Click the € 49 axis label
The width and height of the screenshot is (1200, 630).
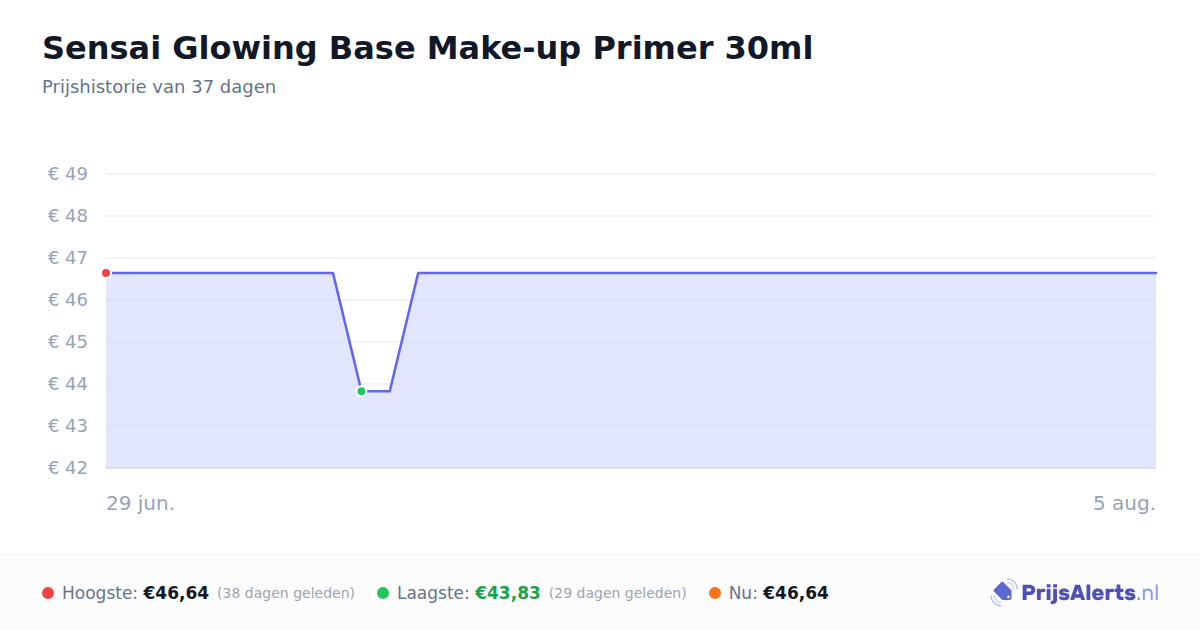(68, 174)
